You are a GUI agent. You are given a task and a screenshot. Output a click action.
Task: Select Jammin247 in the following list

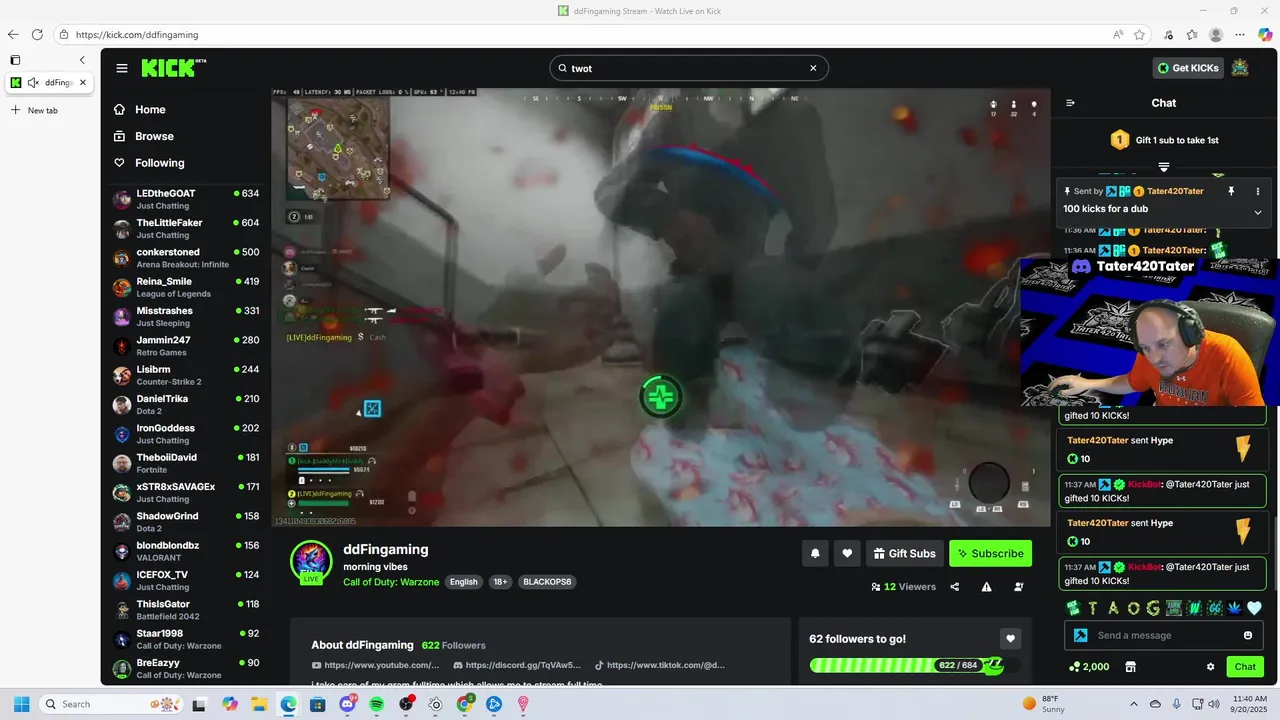[x=186, y=345]
